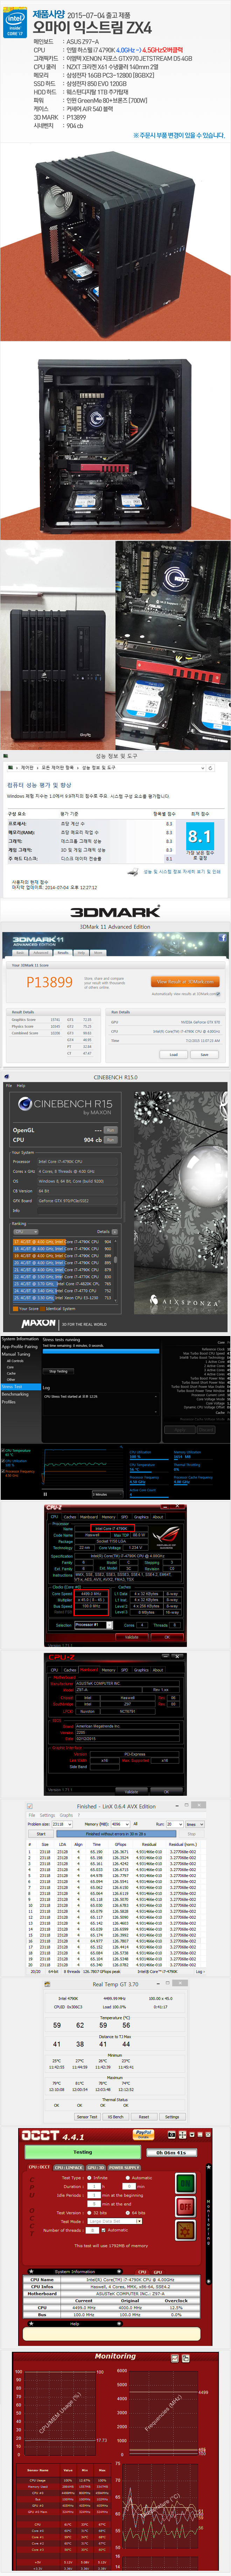Screen dimensions: 231x2576
Task: Click the Cinebench R15 sphere logo
Action: [x=24, y=1104]
